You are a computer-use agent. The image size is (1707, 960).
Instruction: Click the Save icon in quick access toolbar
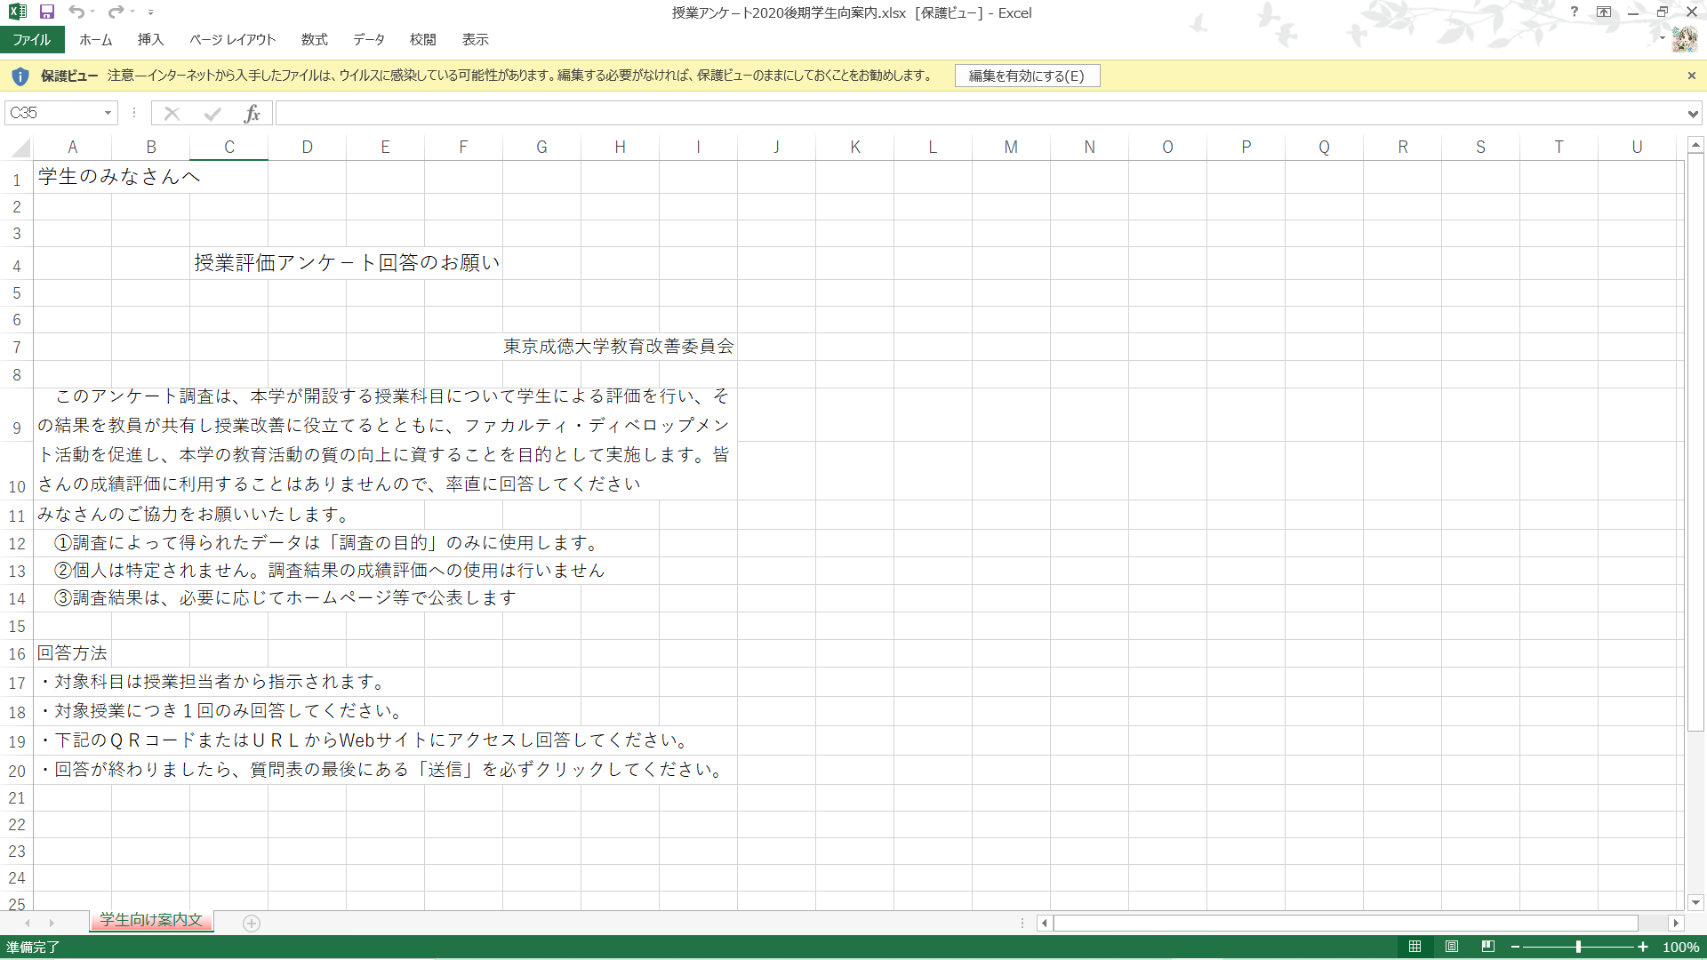coord(46,12)
